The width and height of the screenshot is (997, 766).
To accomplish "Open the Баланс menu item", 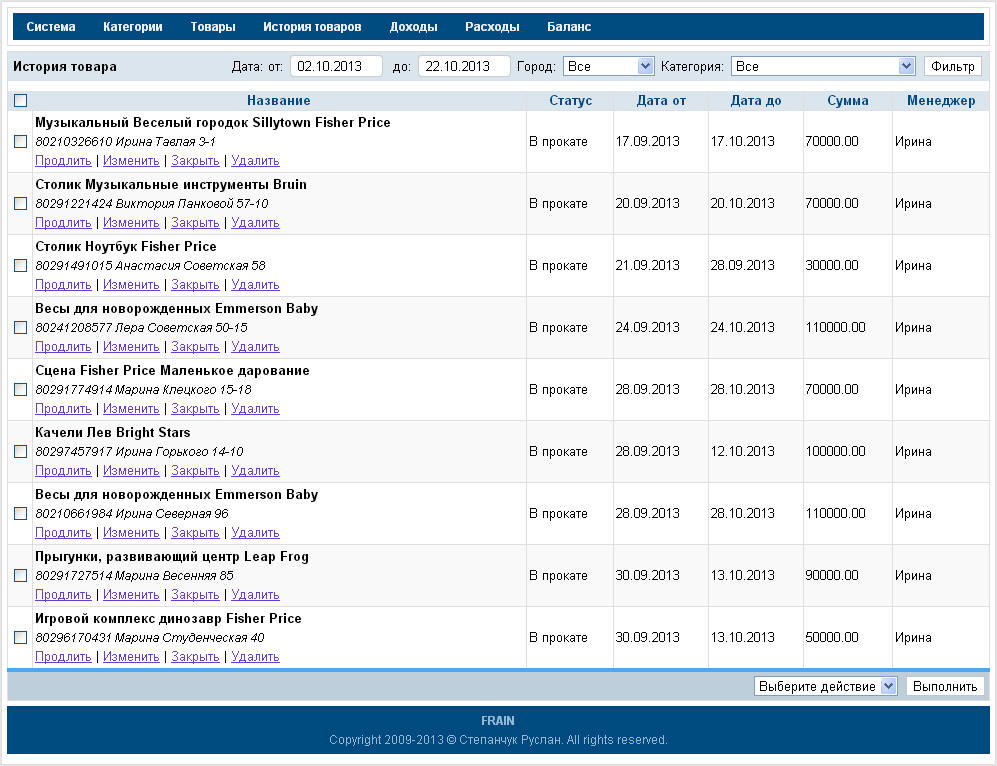I will point(569,27).
